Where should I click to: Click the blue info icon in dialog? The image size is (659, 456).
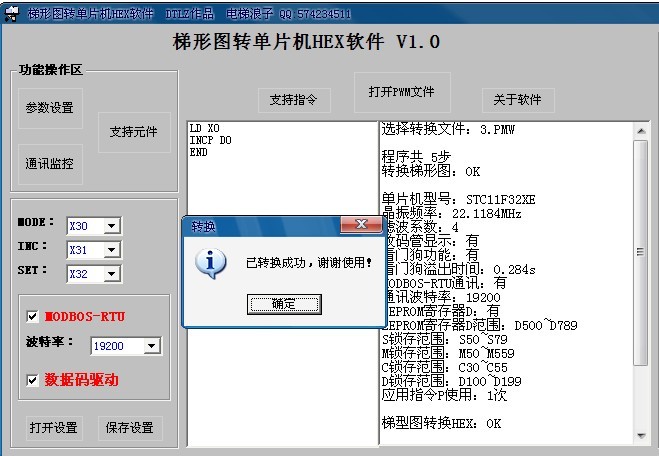[x=209, y=263]
